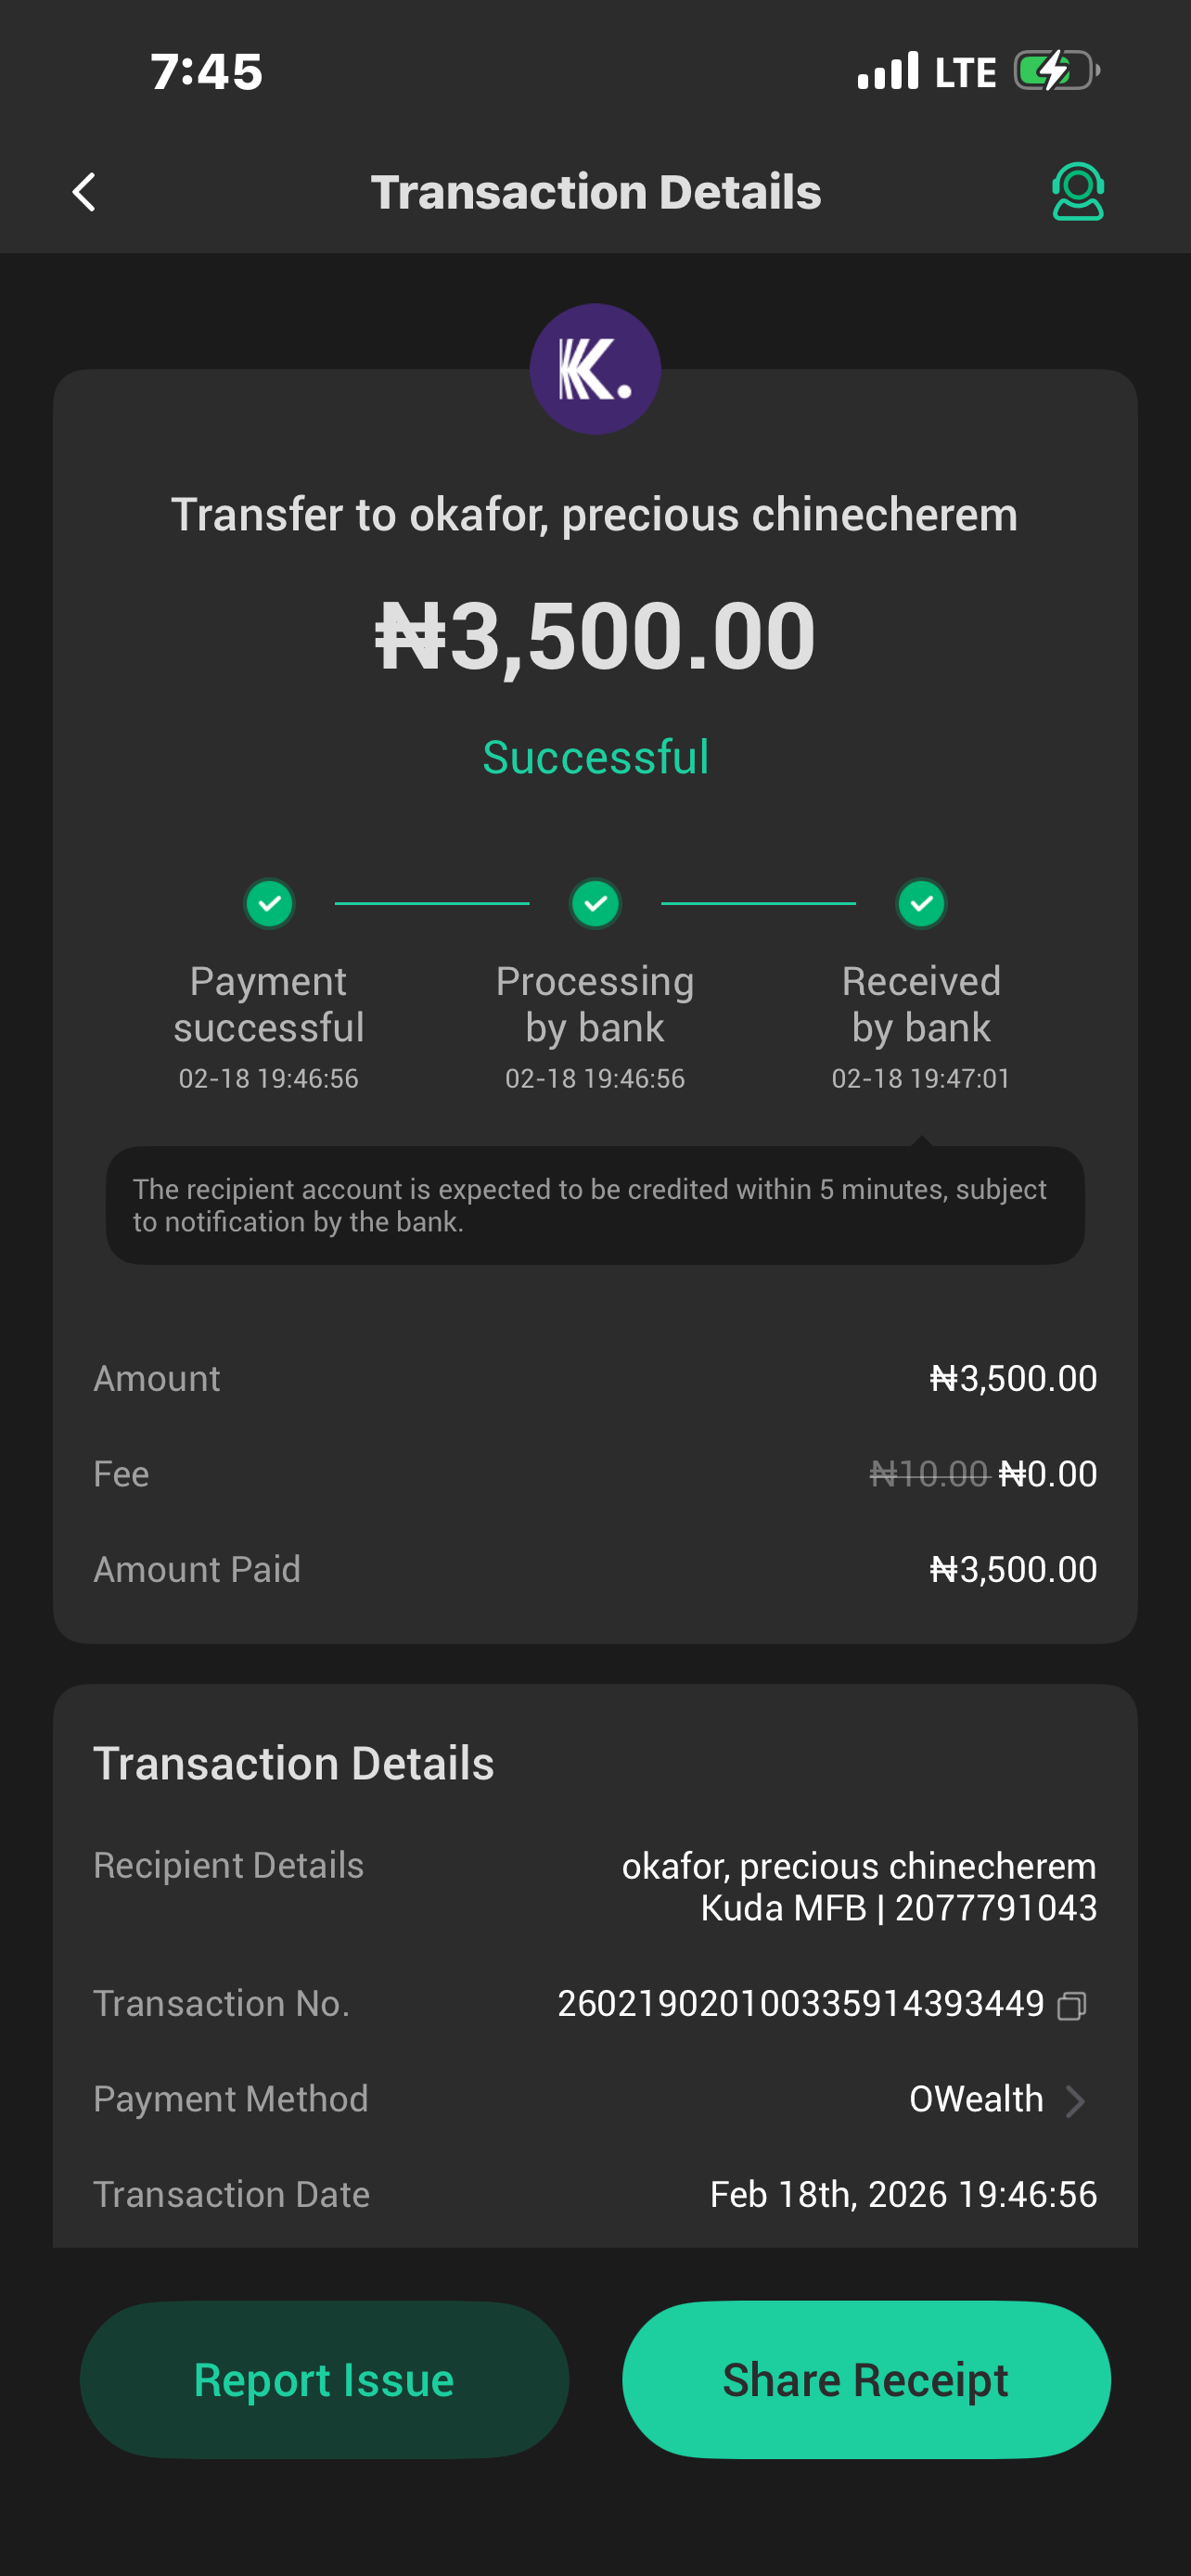Tap the recipient credited notice tooltip
The height and width of the screenshot is (2576, 1191).
595,1205
